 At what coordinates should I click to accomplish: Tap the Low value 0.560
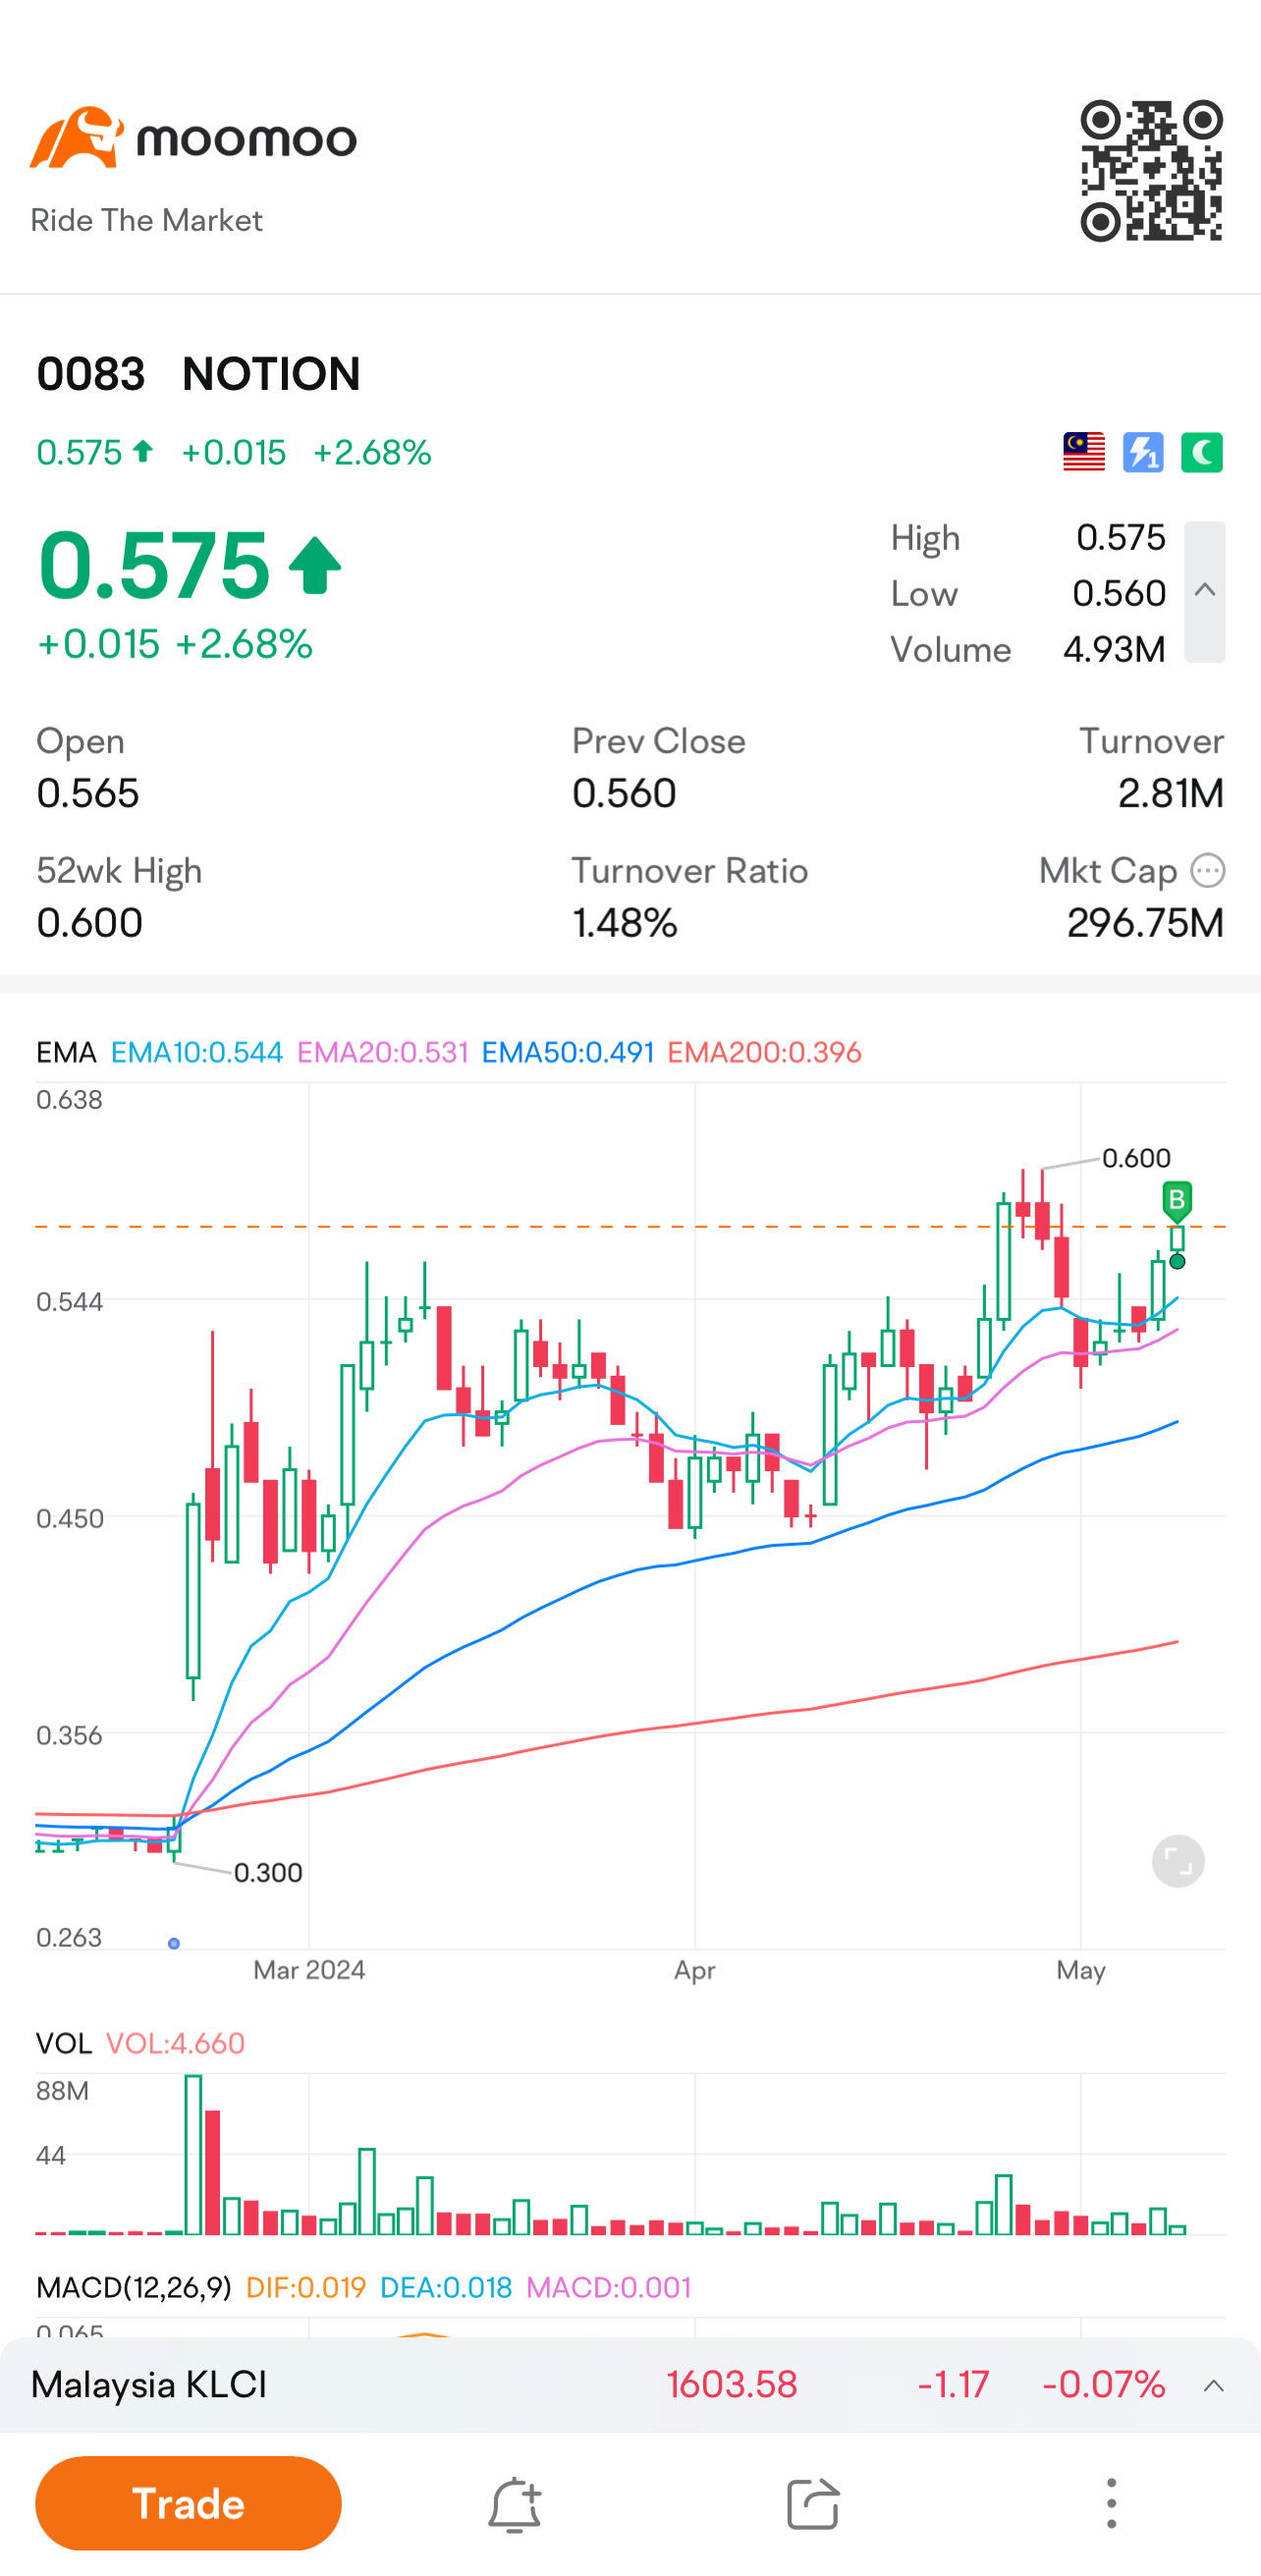[x=1119, y=594]
